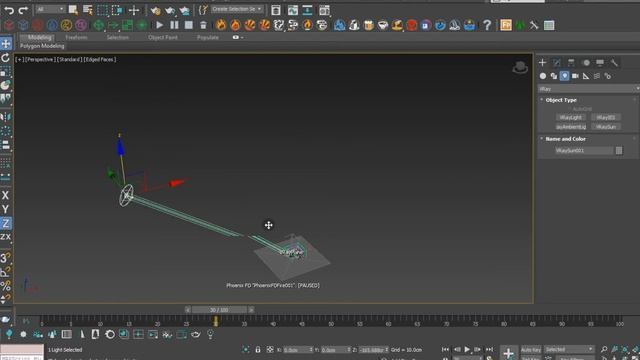This screenshot has height=360, width=640.
Task: Select the Cameras category in the Create panel
Action: [x=575, y=76]
